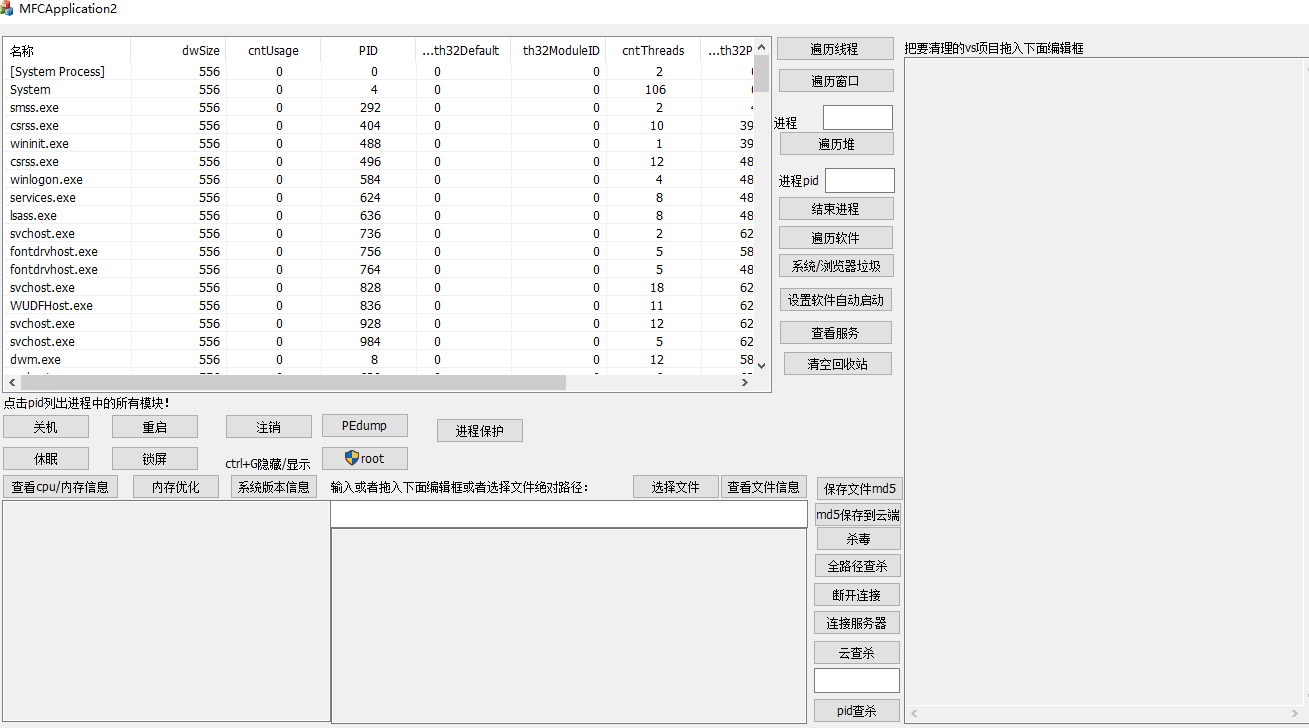Click the 进程保护 button
The width and height of the screenshot is (1309, 728).
pyautogui.click(x=480, y=431)
